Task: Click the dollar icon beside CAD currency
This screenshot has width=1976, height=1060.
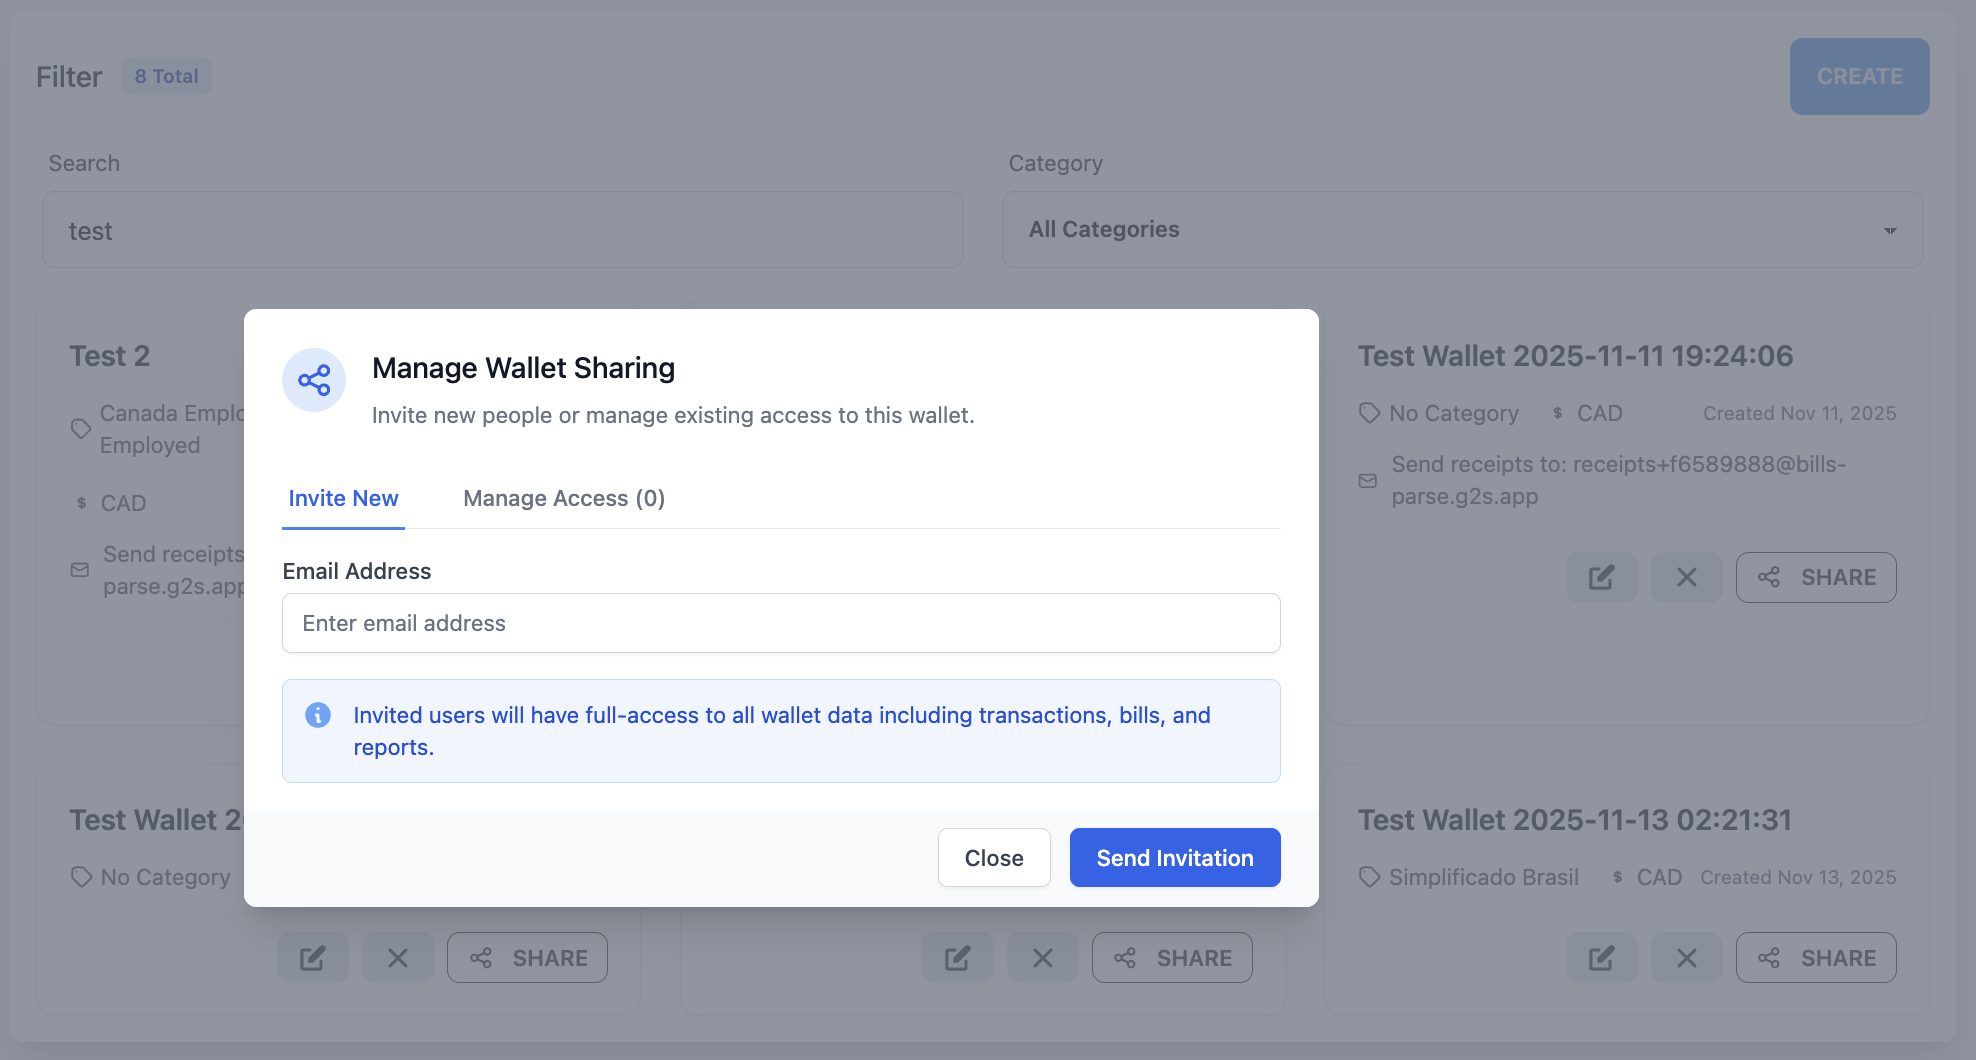Action: click(1556, 413)
